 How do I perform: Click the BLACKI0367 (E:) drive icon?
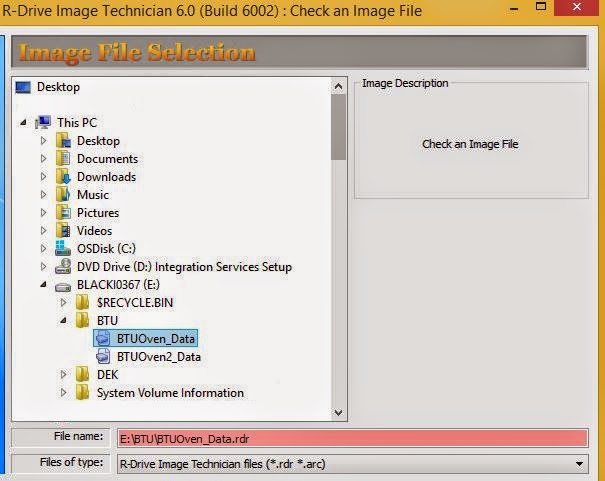(63, 286)
